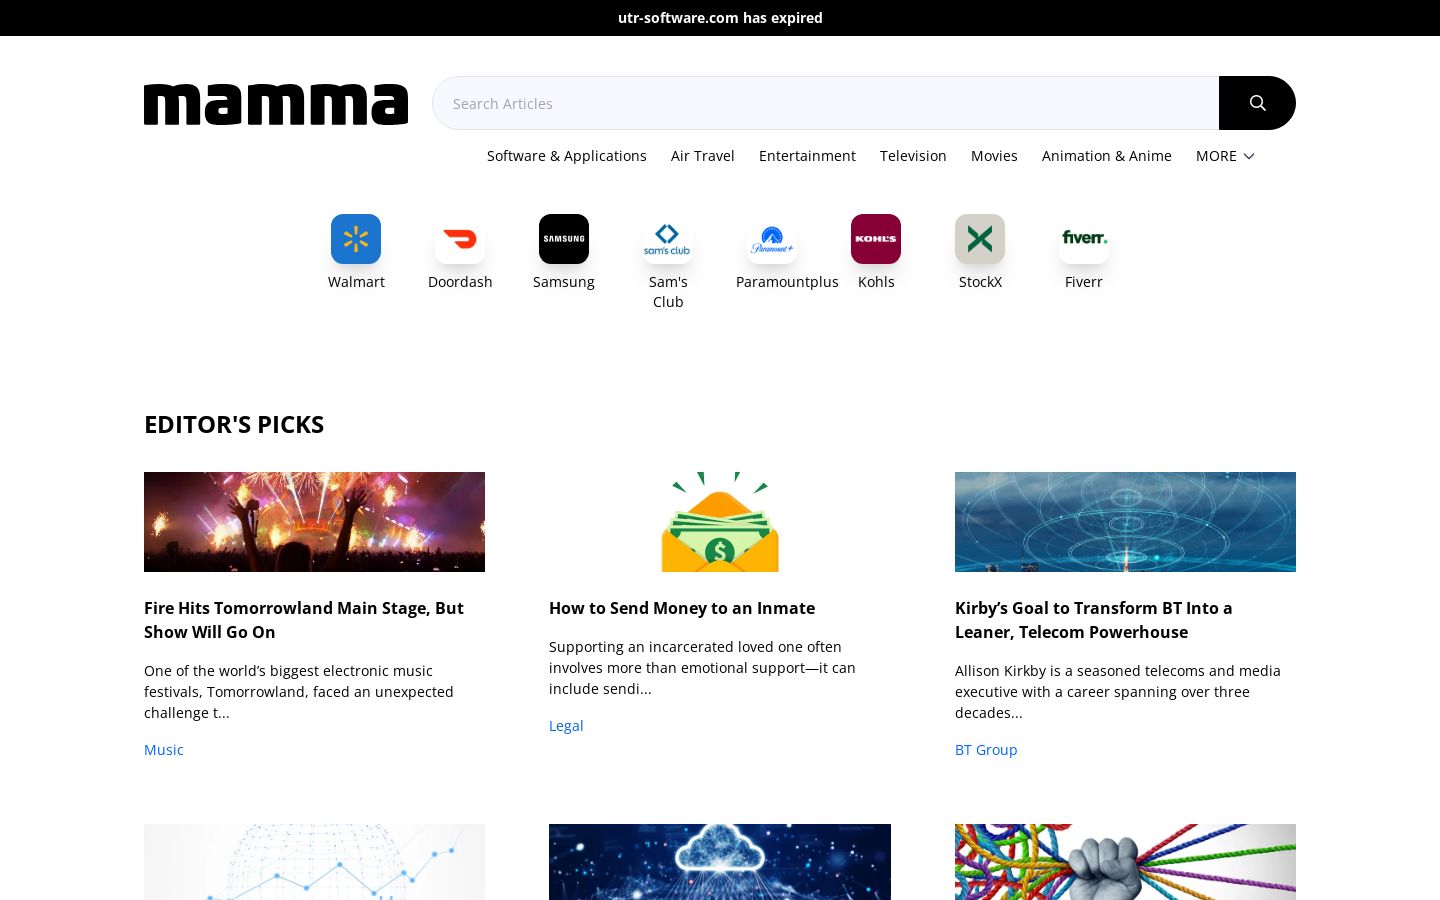The height and width of the screenshot is (900, 1440).
Task: Open the Walmart store icon
Action: tap(356, 239)
